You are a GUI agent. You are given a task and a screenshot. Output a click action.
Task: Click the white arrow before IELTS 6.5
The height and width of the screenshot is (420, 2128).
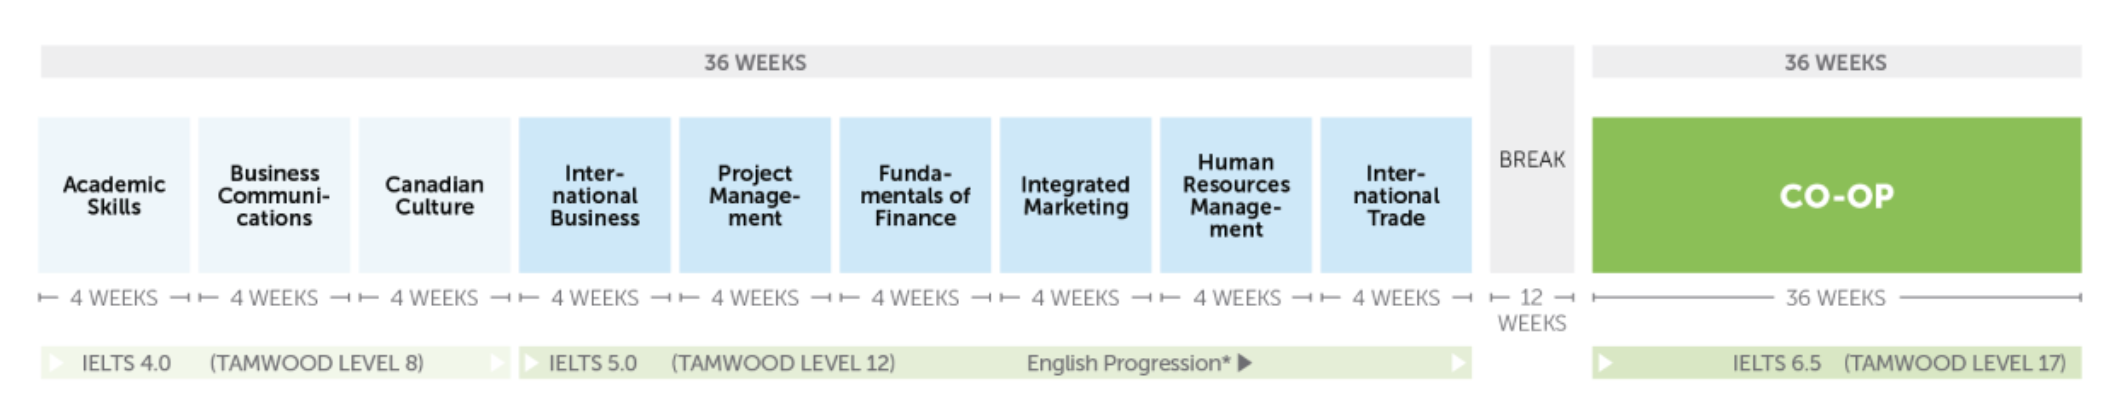(x=1605, y=363)
